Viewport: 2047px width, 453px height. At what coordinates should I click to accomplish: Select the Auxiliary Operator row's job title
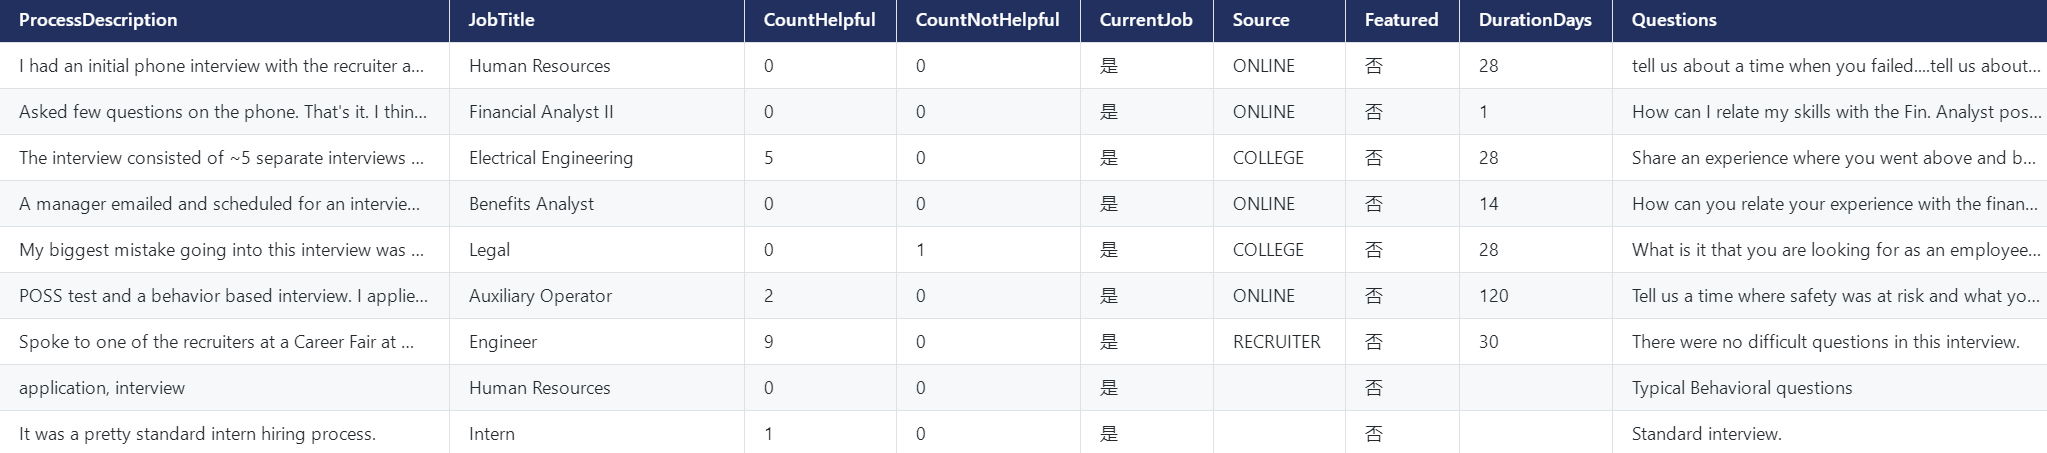coord(540,296)
